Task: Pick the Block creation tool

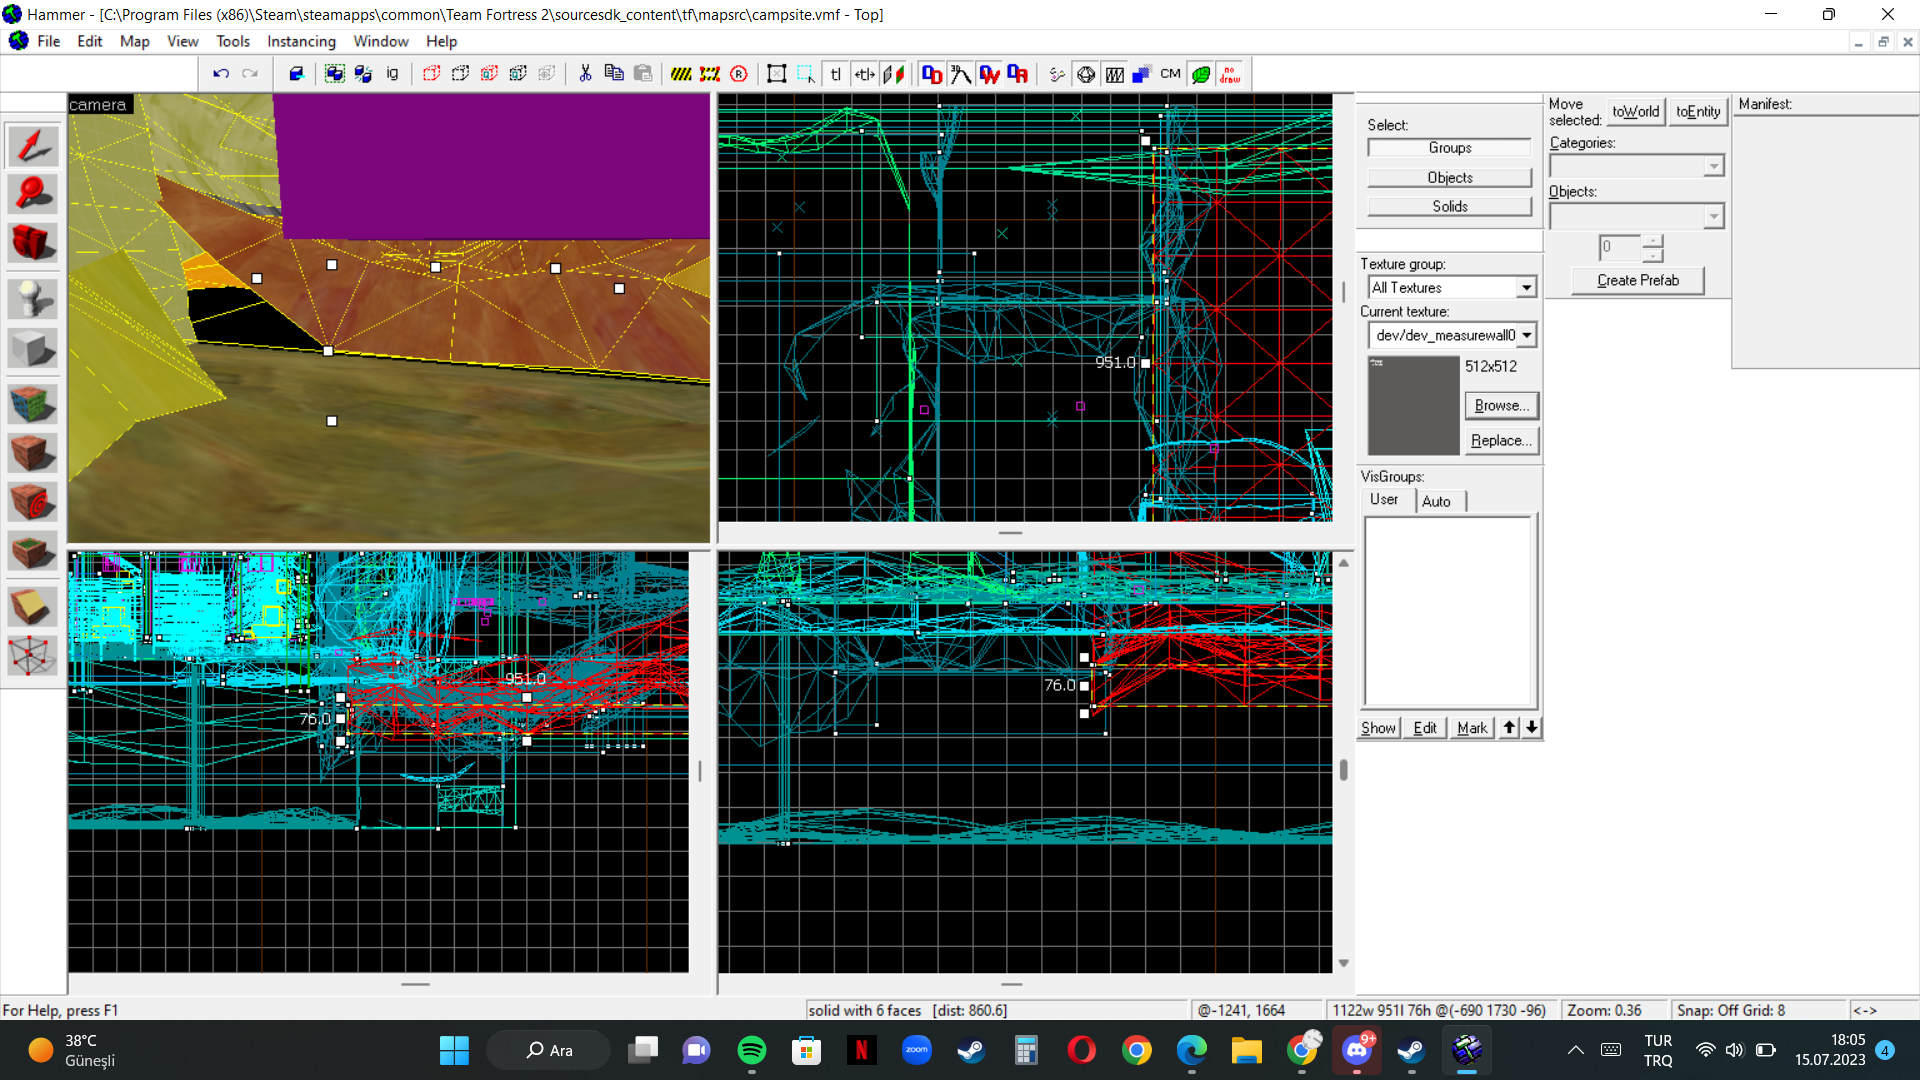Action: coord(32,347)
